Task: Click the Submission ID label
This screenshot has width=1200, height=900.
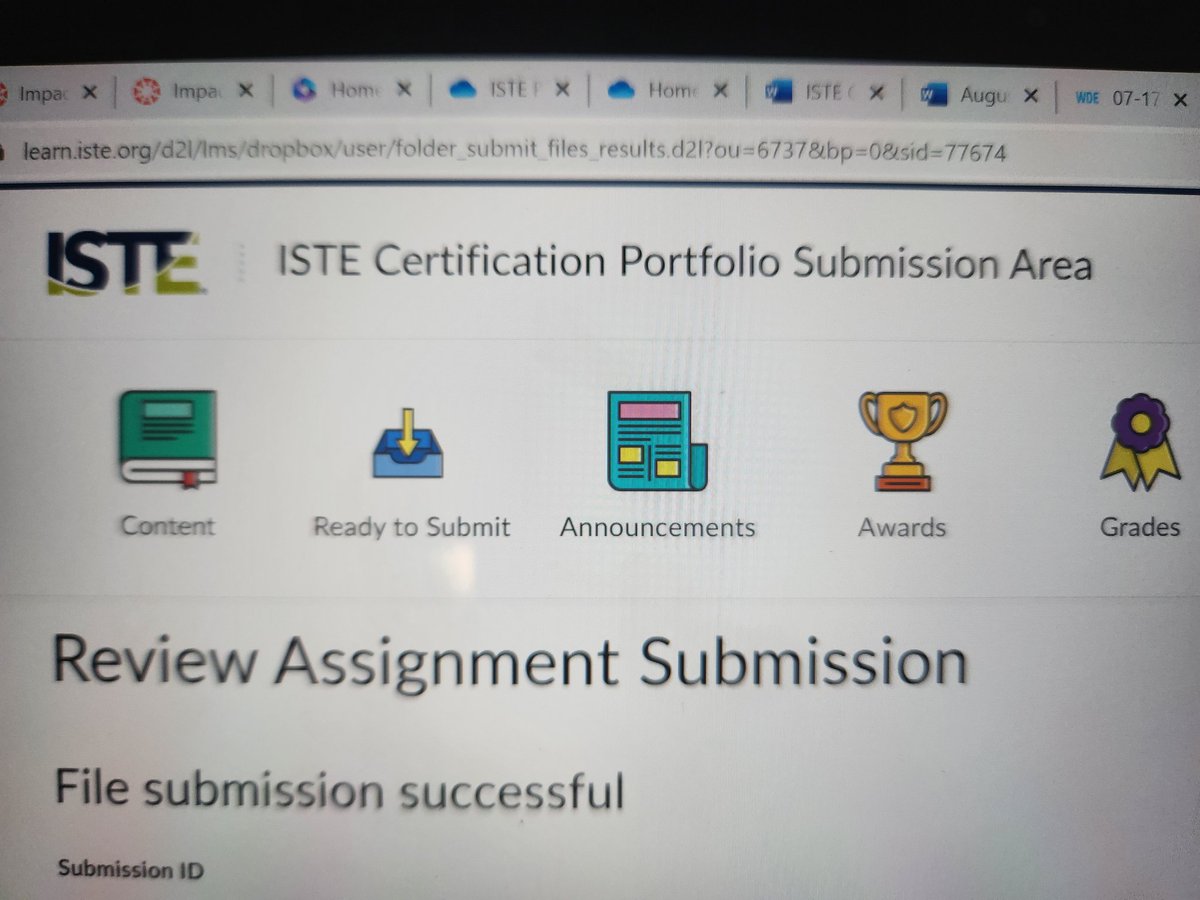Action: pyautogui.click(x=130, y=868)
